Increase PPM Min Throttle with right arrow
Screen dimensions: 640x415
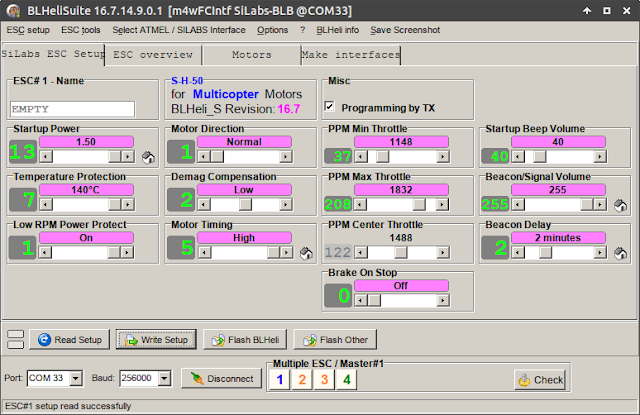click(x=443, y=157)
